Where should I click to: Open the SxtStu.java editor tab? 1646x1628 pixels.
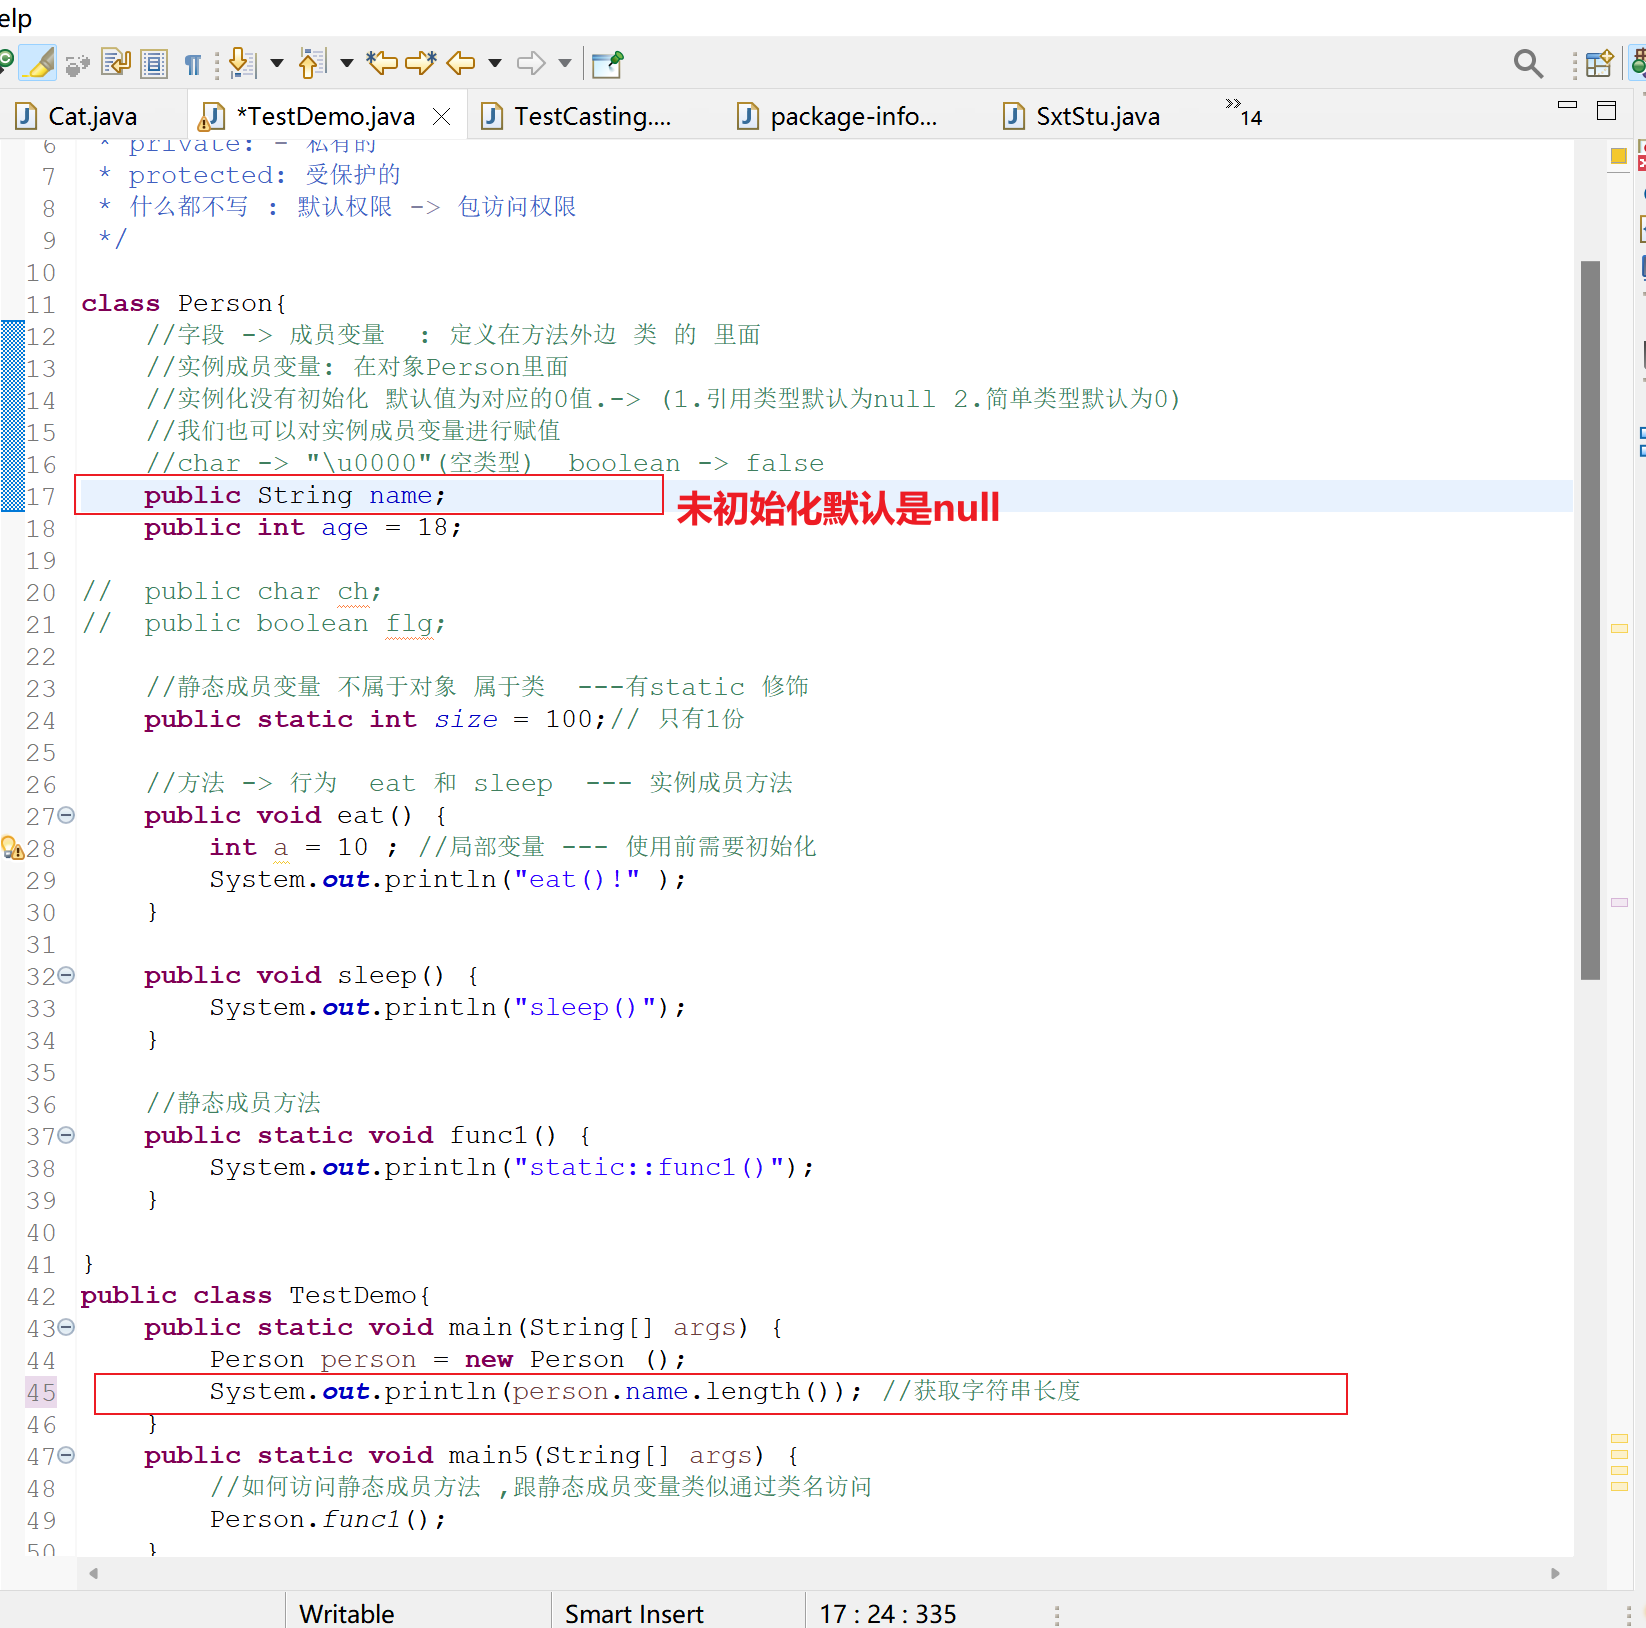click(1097, 117)
